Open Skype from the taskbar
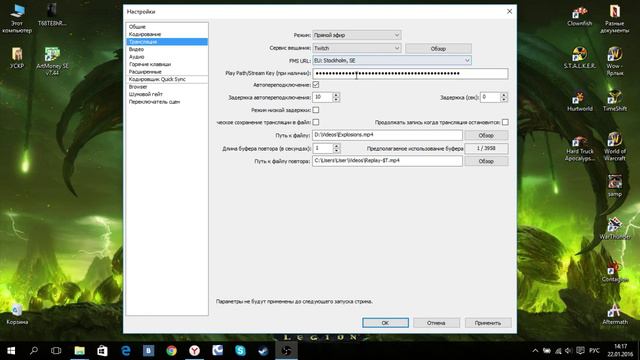This screenshot has height=360, width=640. [240, 351]
